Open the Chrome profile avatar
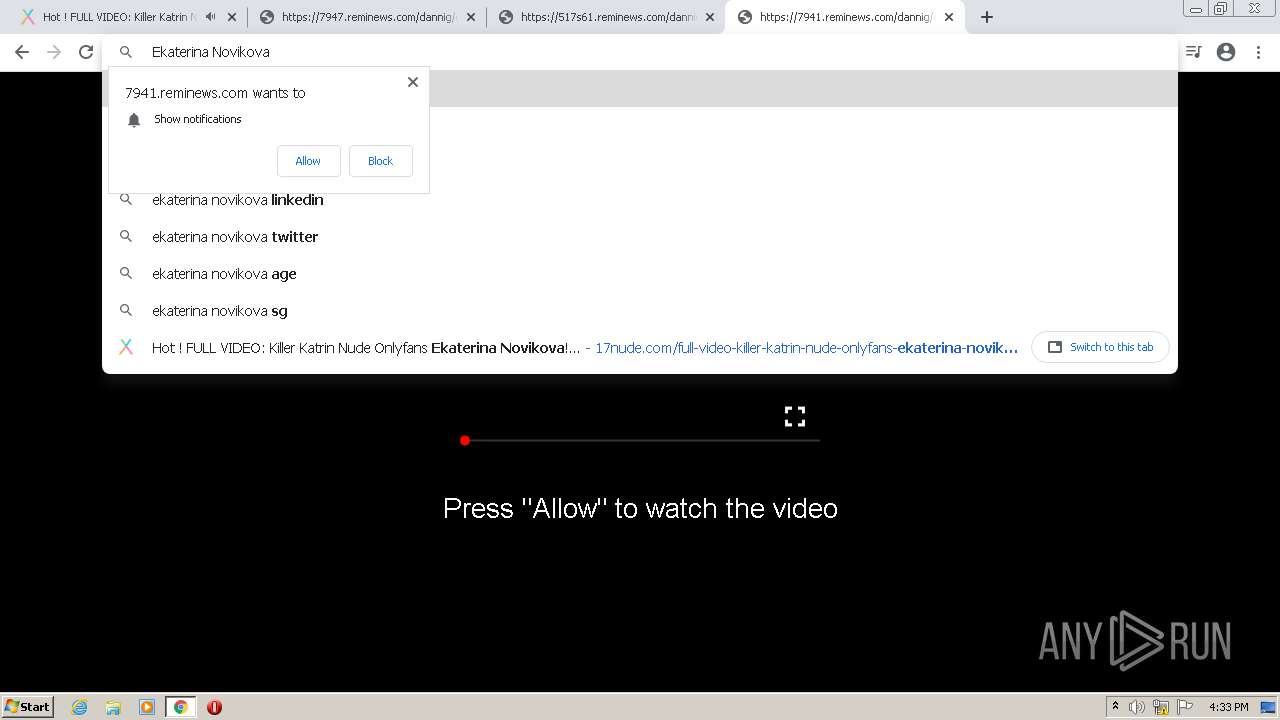 coord(1226,52)
